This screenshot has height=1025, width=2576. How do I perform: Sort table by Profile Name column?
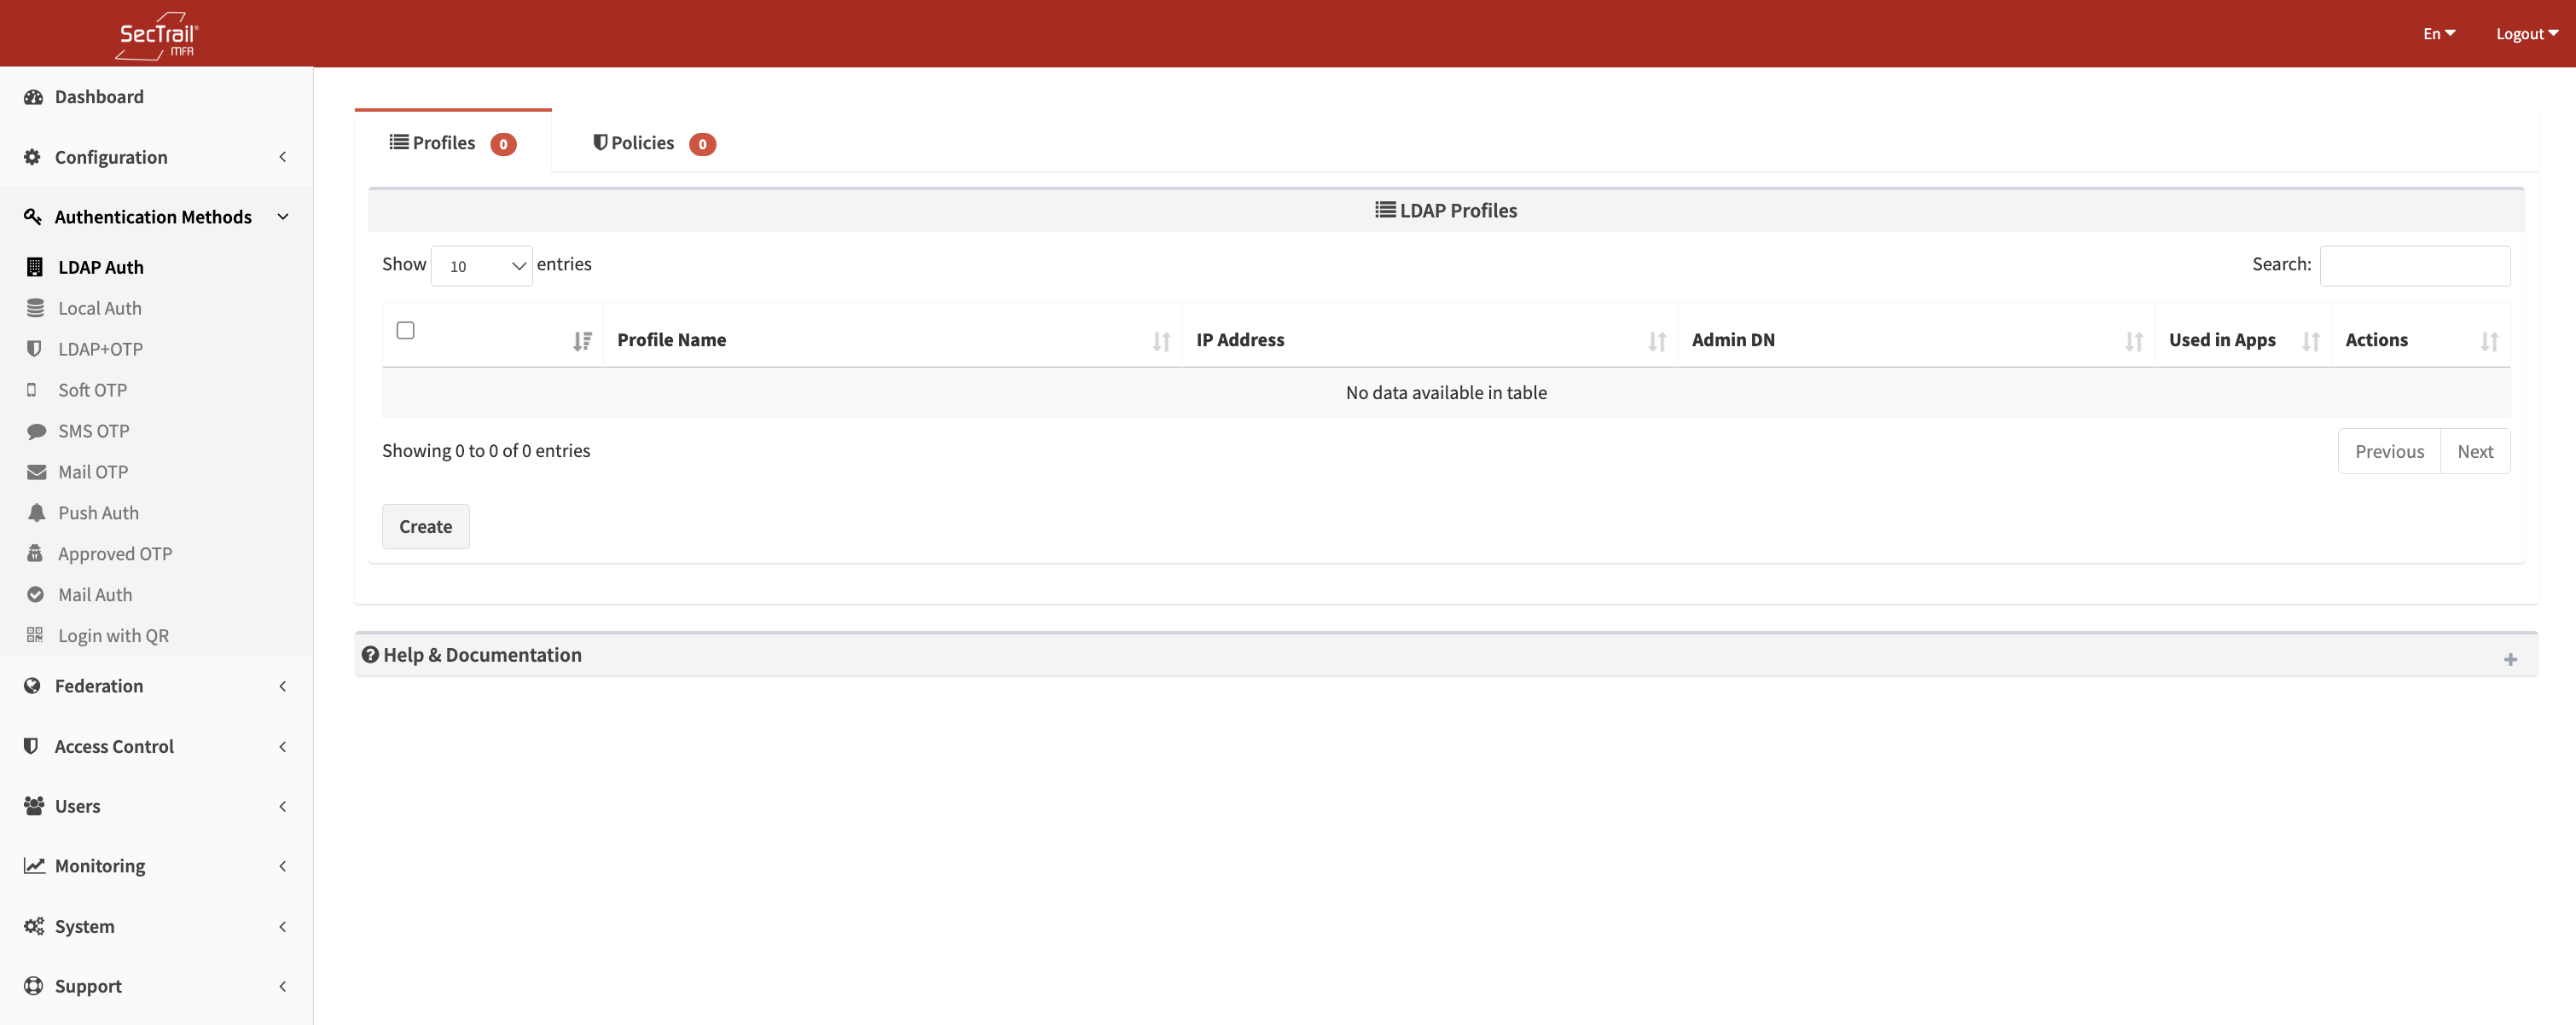pyautogui.click(x=671, y=340)
